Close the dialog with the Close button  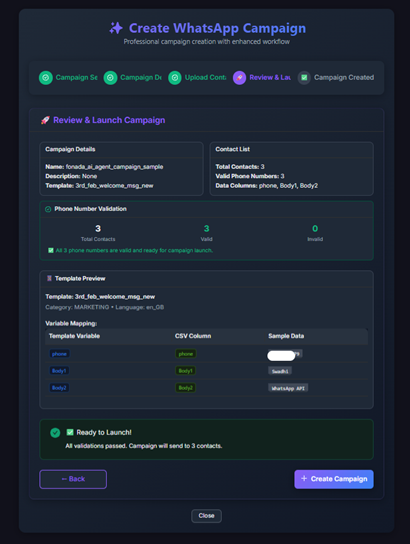click(206, 516)
